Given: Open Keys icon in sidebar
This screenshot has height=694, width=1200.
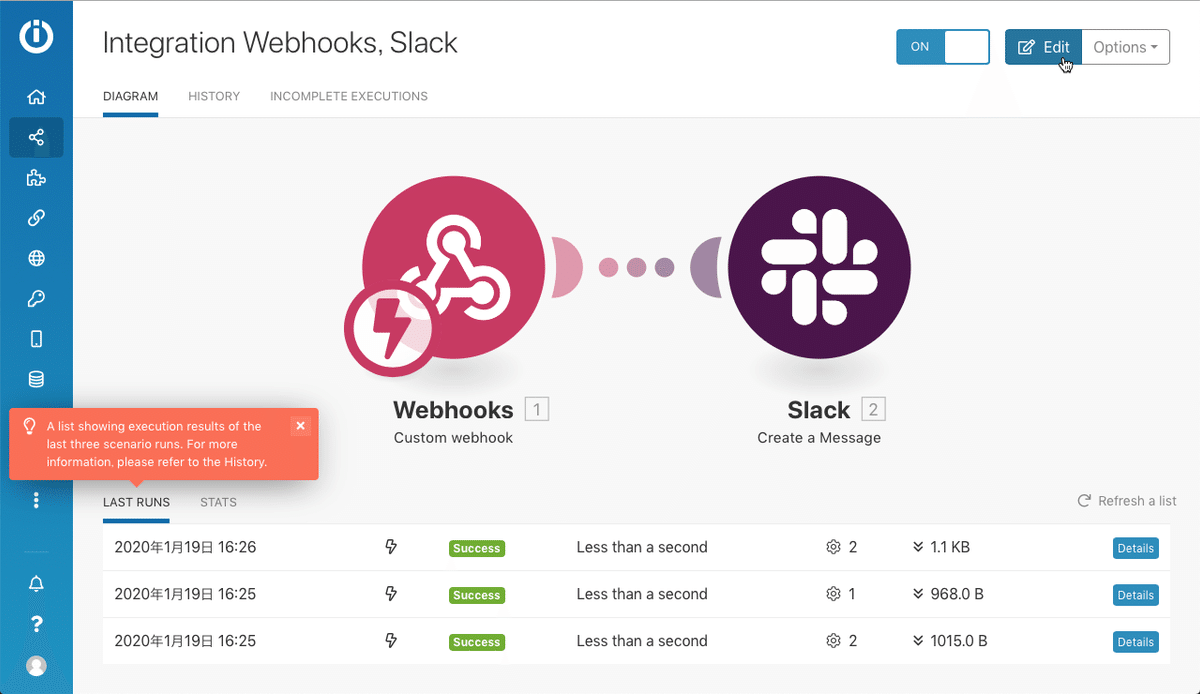Looking at the screenshot, I should [x=36, y=299].
